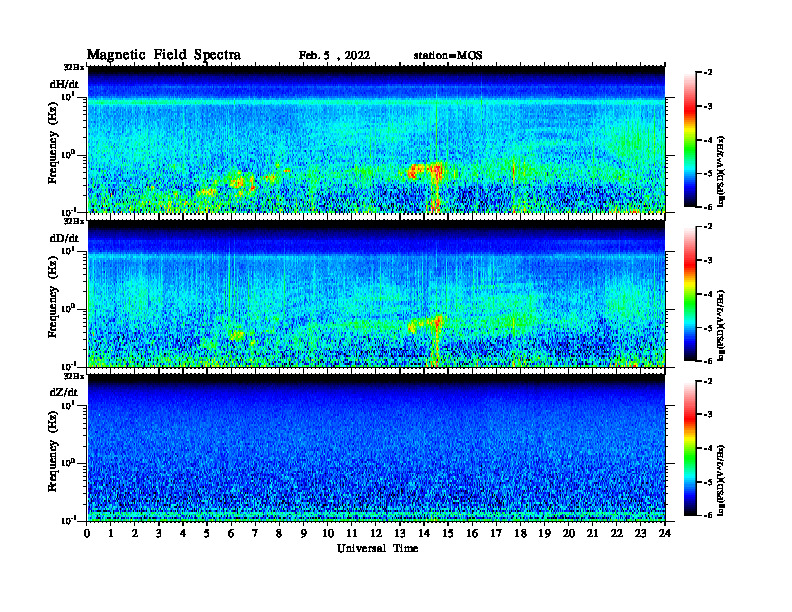This screenshot has width=792, height=612.
Task: Click the station=MOS label
Action: click(x=448, y=56)
